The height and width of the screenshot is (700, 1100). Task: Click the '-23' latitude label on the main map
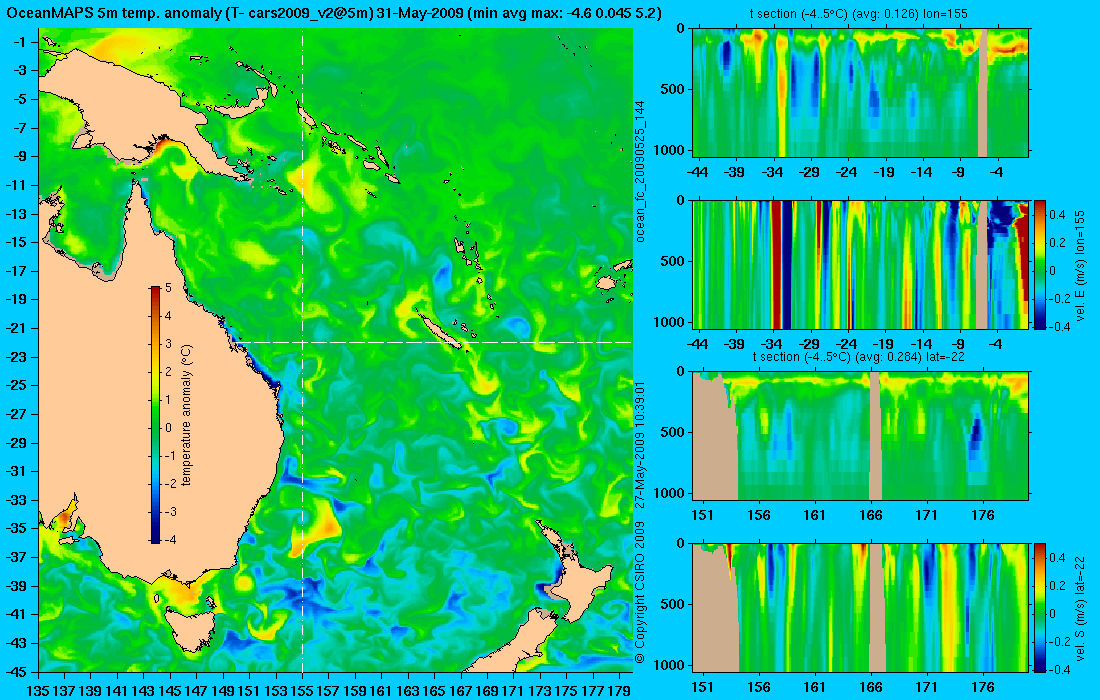[19, 357]
